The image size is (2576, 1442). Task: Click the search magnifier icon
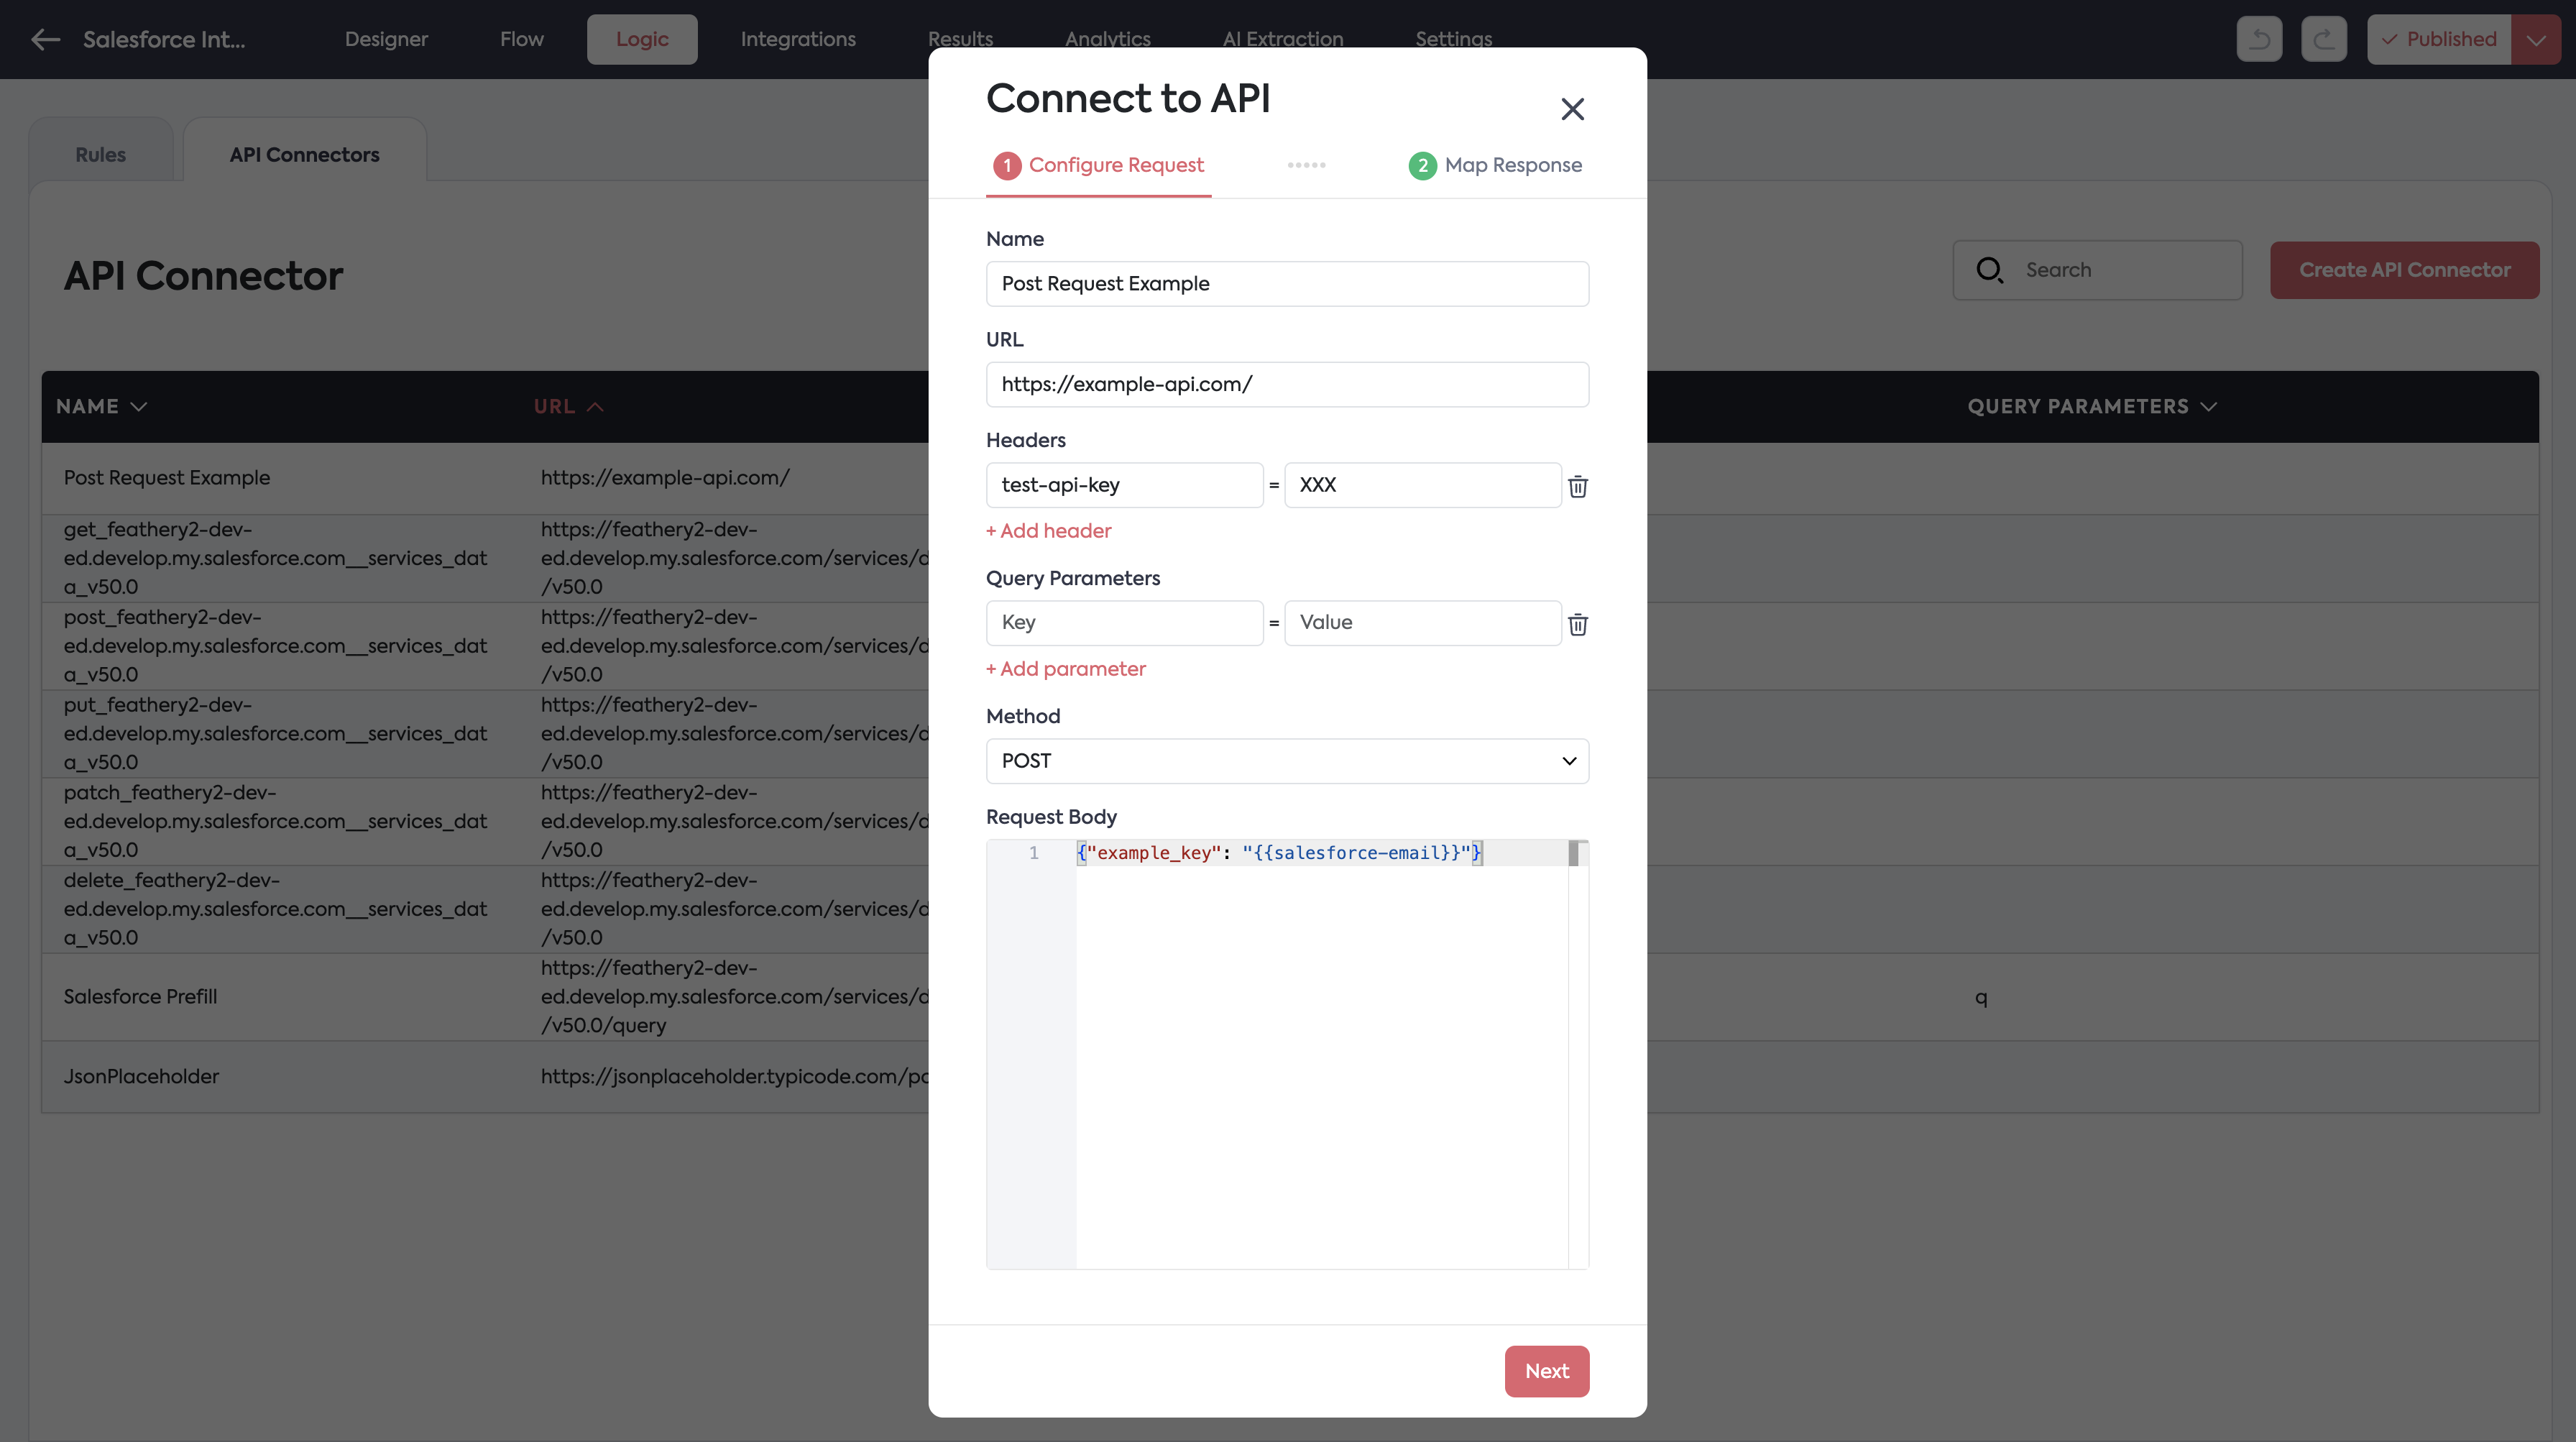(x=1989, y=270)
